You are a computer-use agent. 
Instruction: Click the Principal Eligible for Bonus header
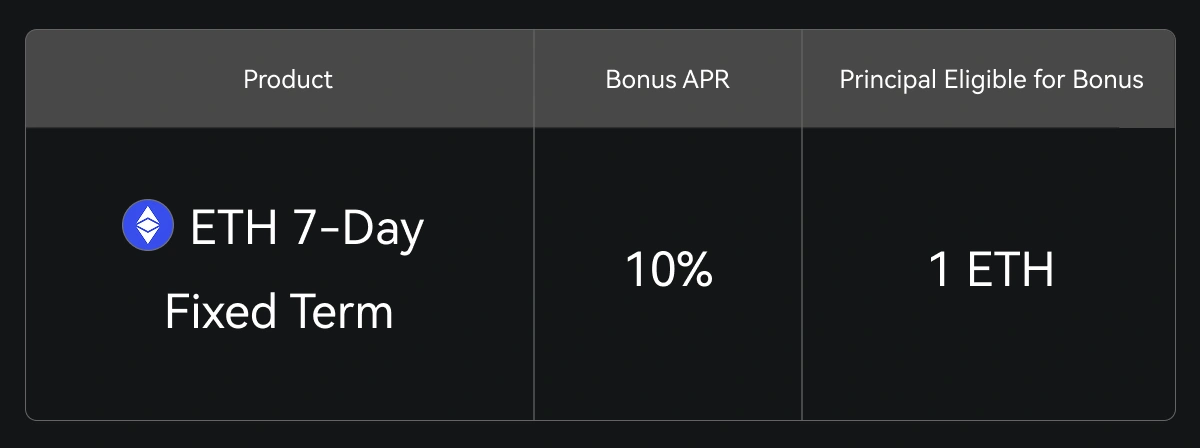point(991,79)
